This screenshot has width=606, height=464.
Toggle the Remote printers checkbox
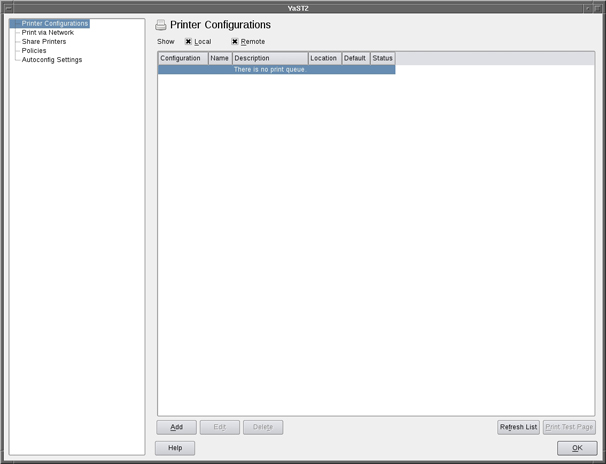coord(235,42)
